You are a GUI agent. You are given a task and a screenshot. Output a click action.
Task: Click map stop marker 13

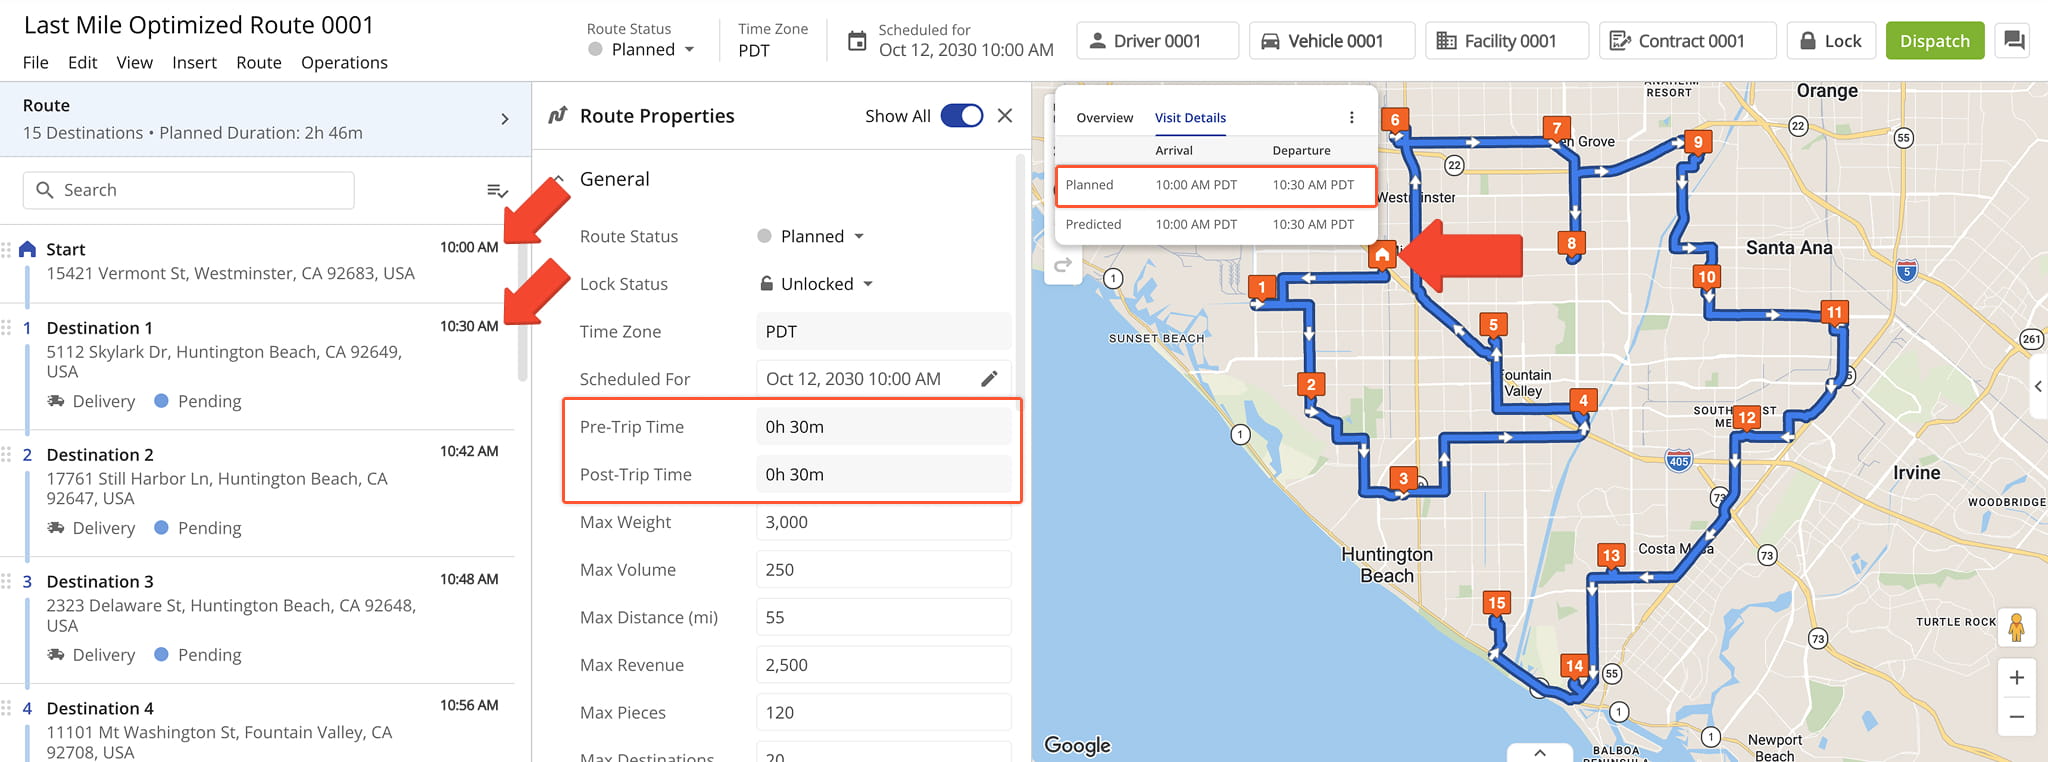tap(1610, 556)
